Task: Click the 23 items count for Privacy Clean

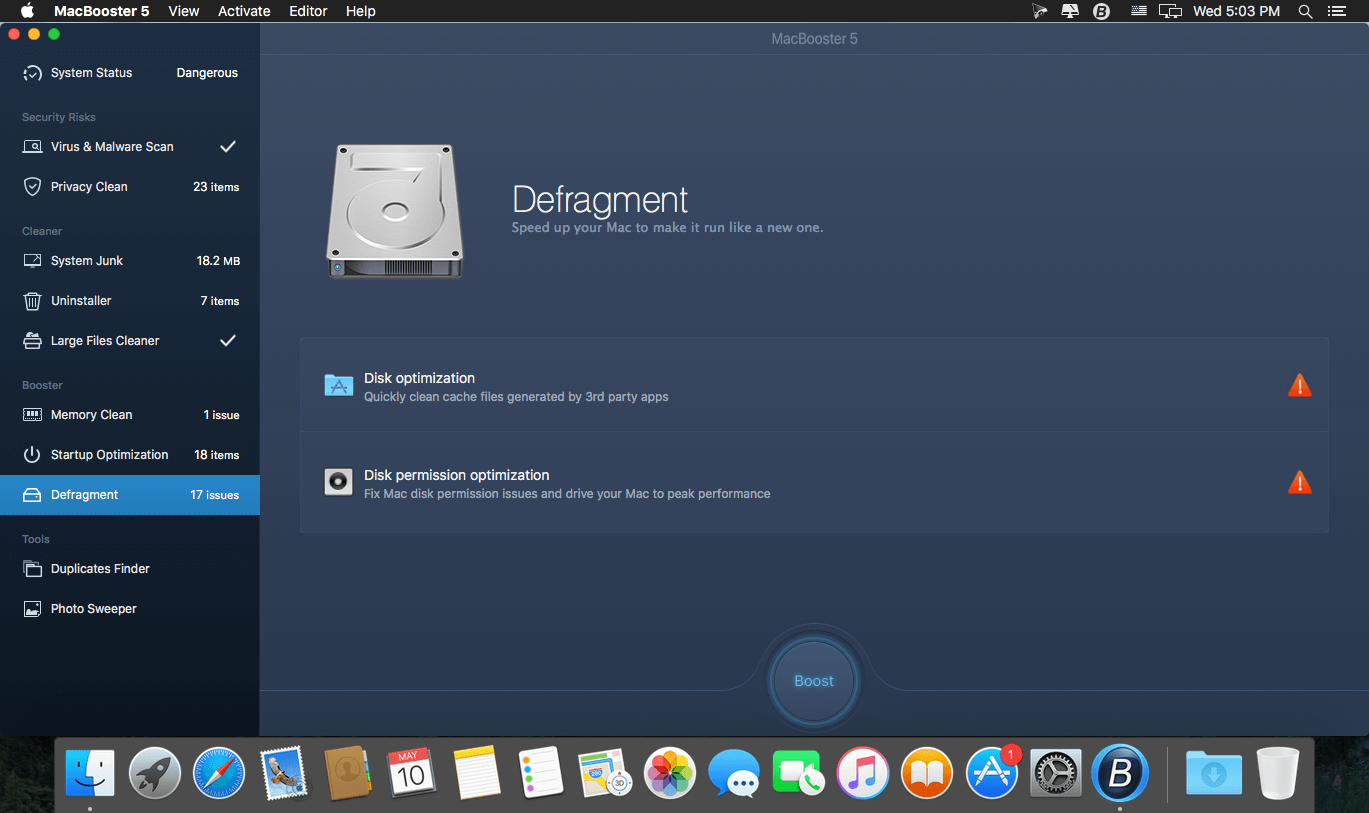Action: click(216, 187)
